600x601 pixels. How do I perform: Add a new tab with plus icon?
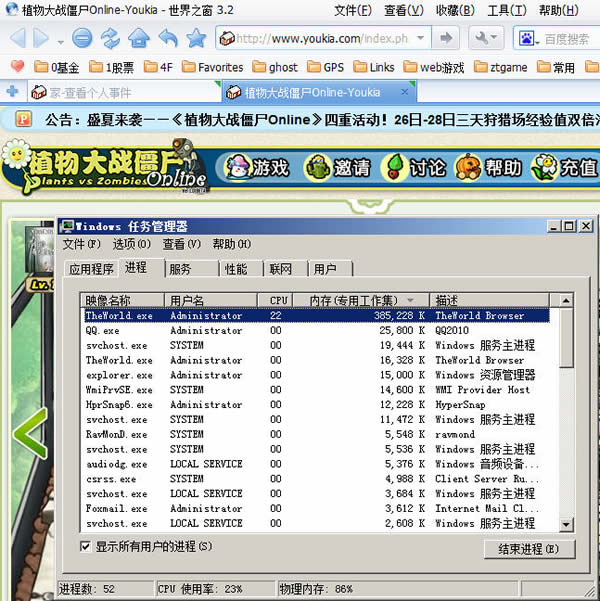click(x=13, y=91)
